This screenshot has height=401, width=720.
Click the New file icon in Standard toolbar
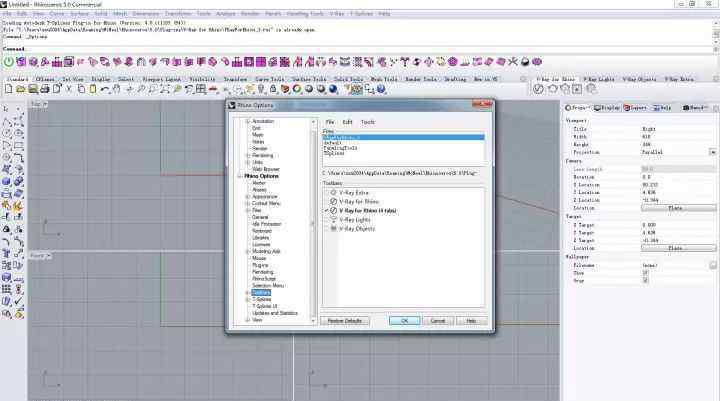[x=8, y=89]
